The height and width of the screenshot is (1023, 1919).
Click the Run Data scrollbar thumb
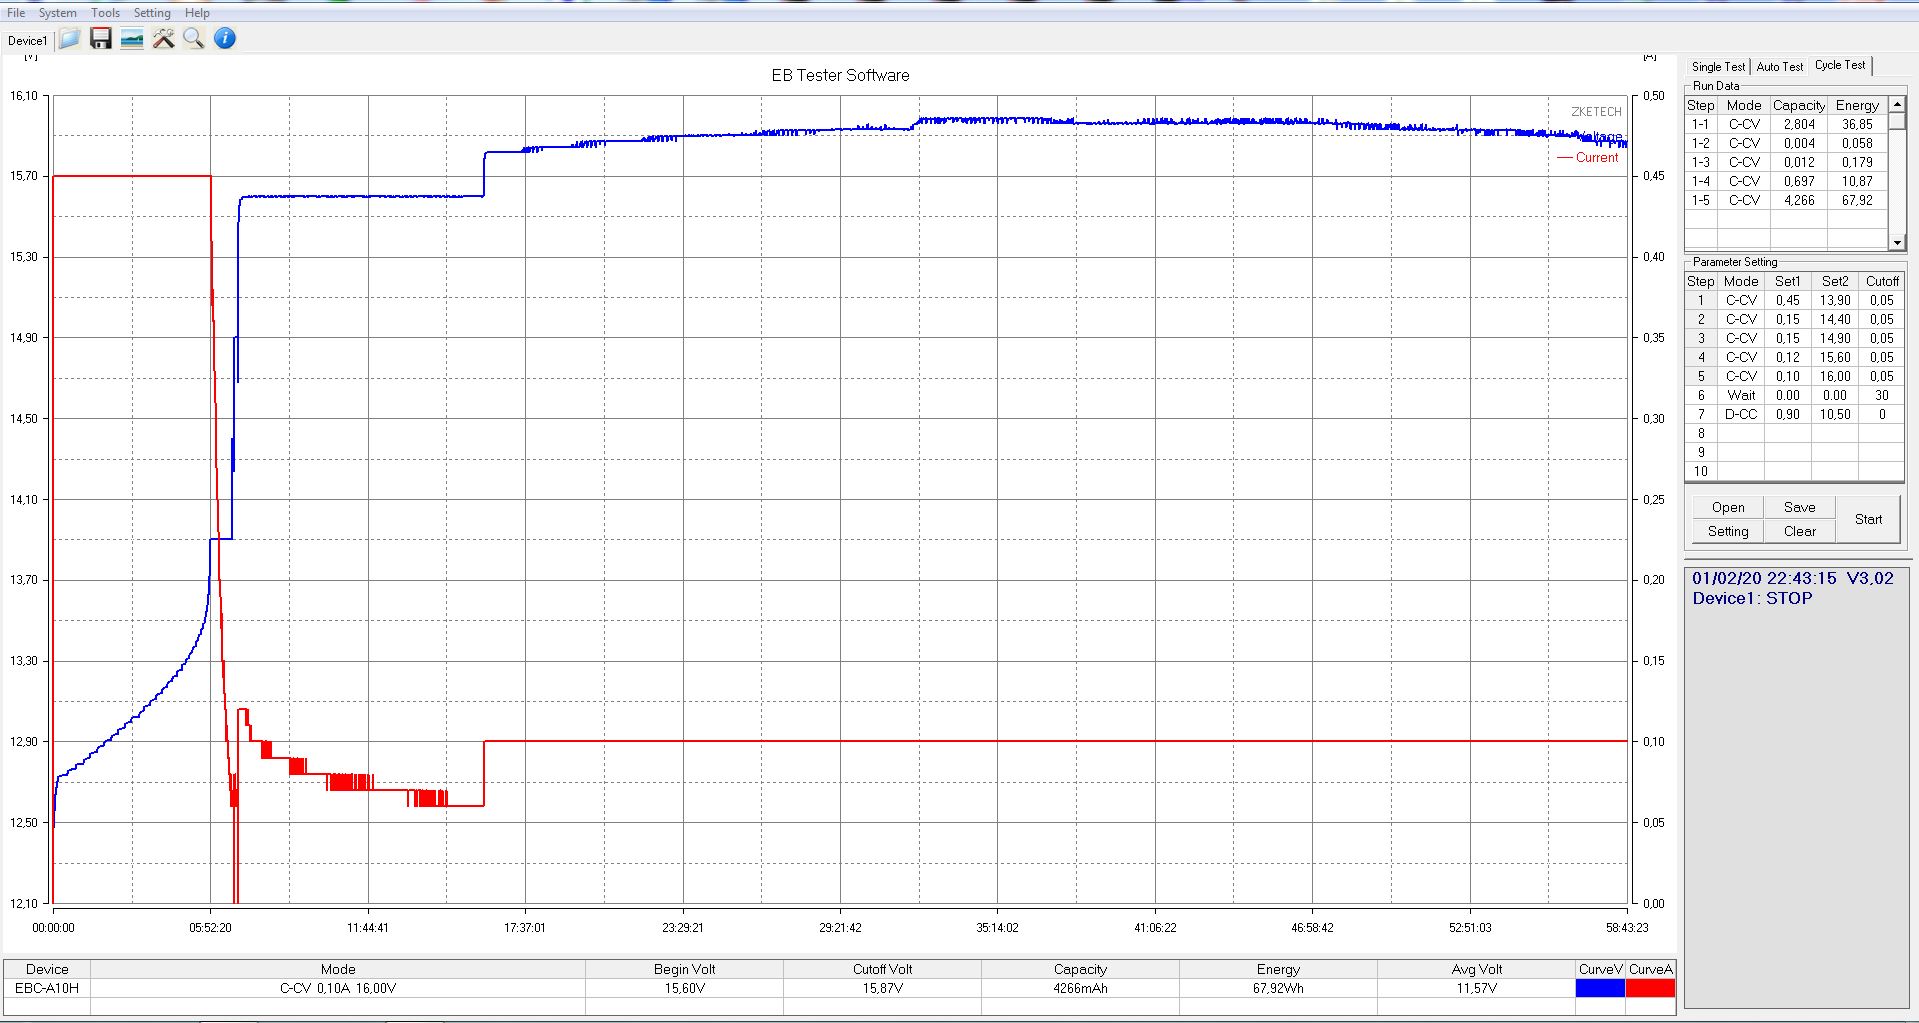click(1897, 121)
